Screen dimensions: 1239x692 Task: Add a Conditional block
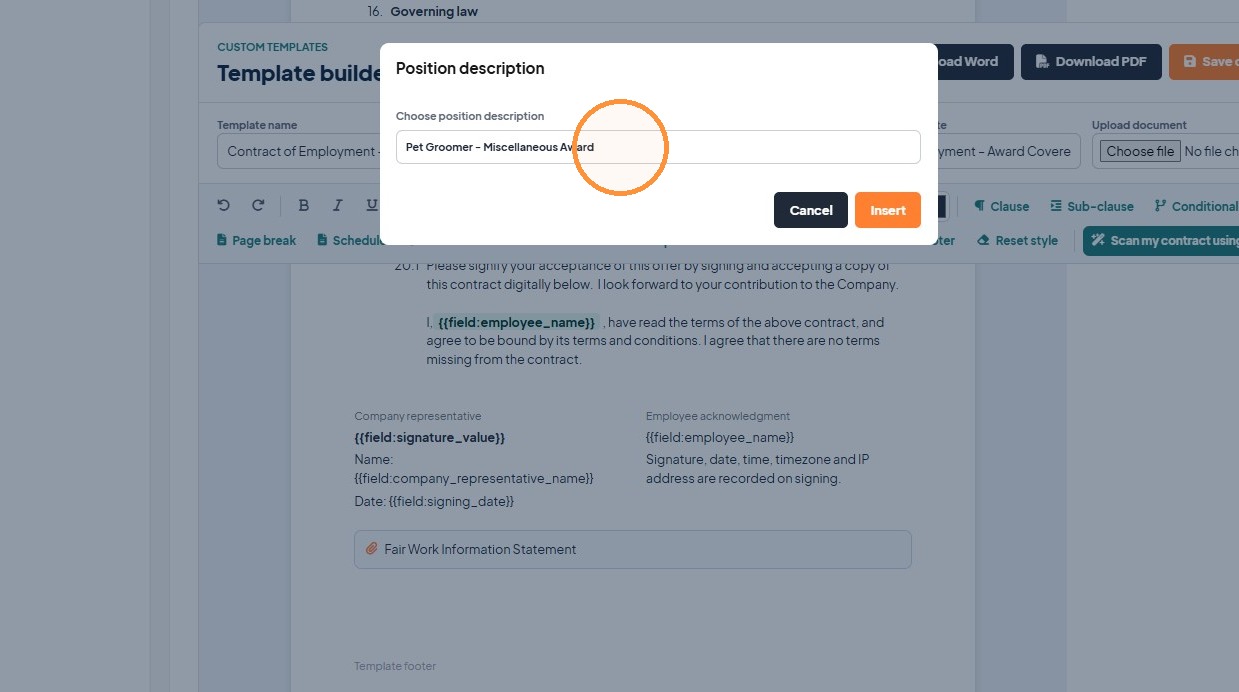(x=1196, y=206)
